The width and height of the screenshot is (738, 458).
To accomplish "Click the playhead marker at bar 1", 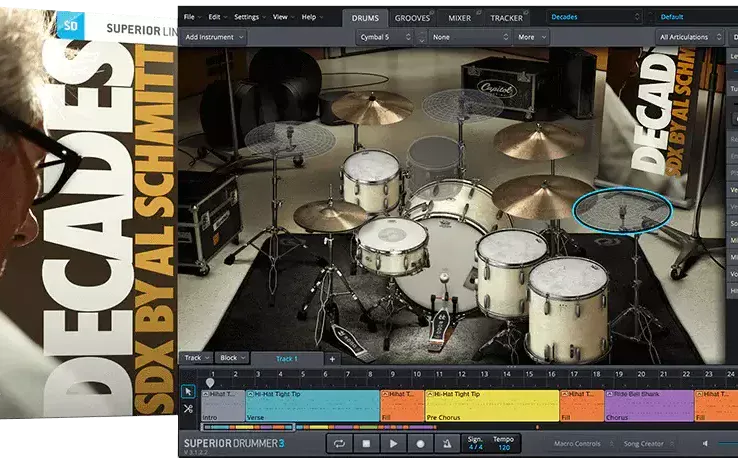I will (x=210, y=383).
